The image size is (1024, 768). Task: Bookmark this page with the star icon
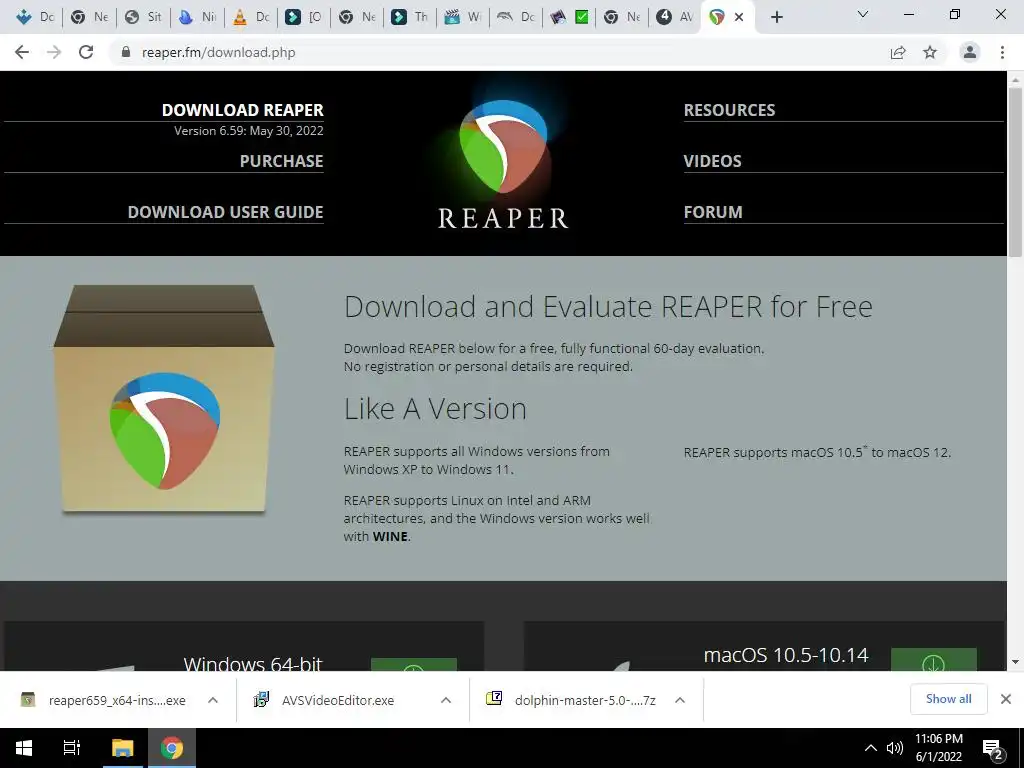(930, 52)
